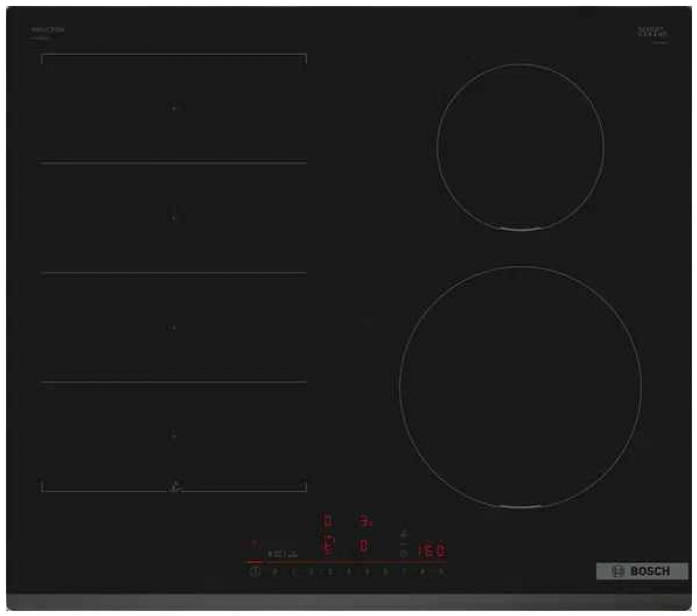The width and height of the screenshot is (697, 616).
Task: Select the lower-left zone heat display
Action: (327, 546)
